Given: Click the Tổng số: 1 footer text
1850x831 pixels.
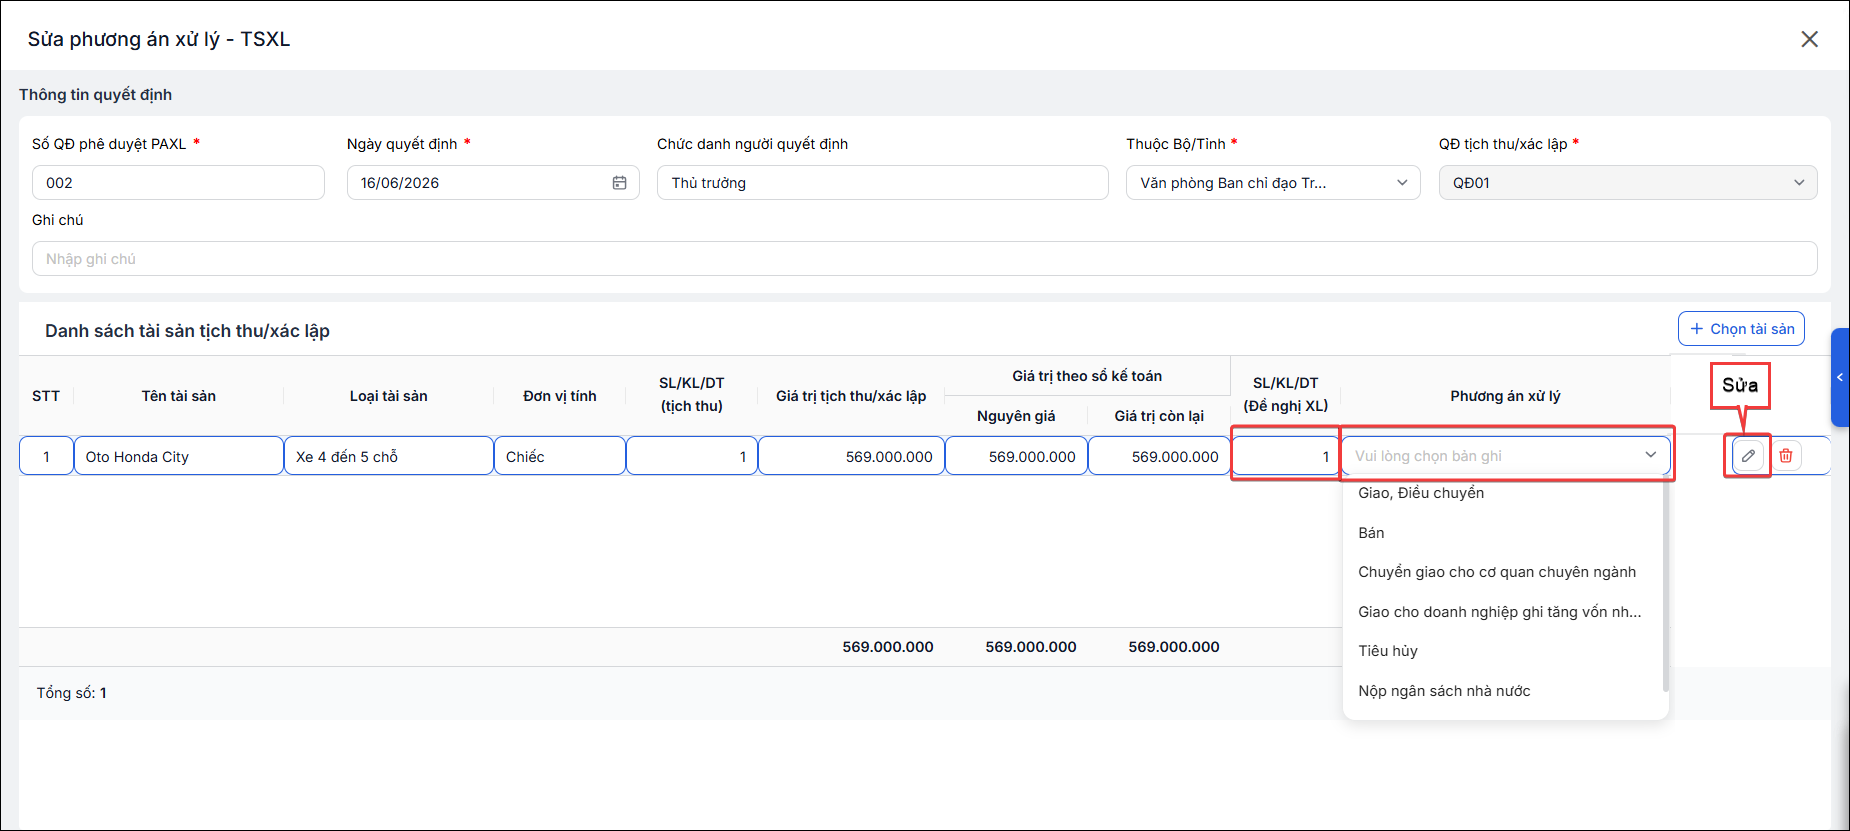Looking at the screenshot, I should [72, 693].
